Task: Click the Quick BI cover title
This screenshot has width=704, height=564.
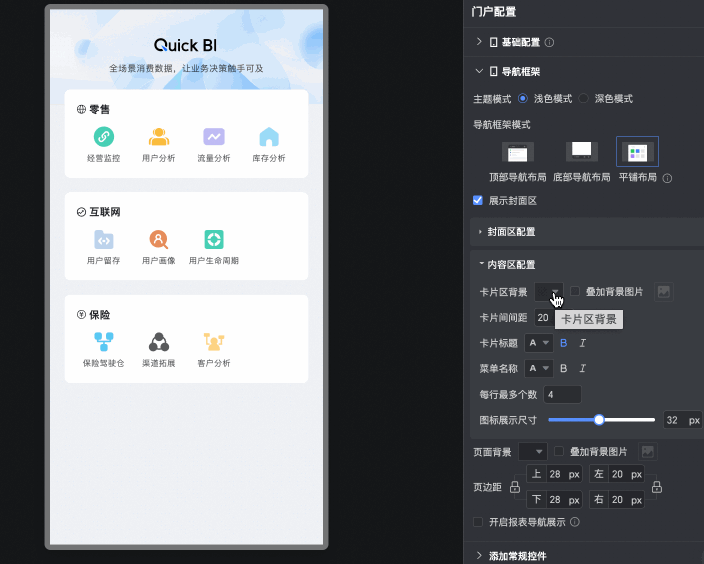Action: point(185,45)
